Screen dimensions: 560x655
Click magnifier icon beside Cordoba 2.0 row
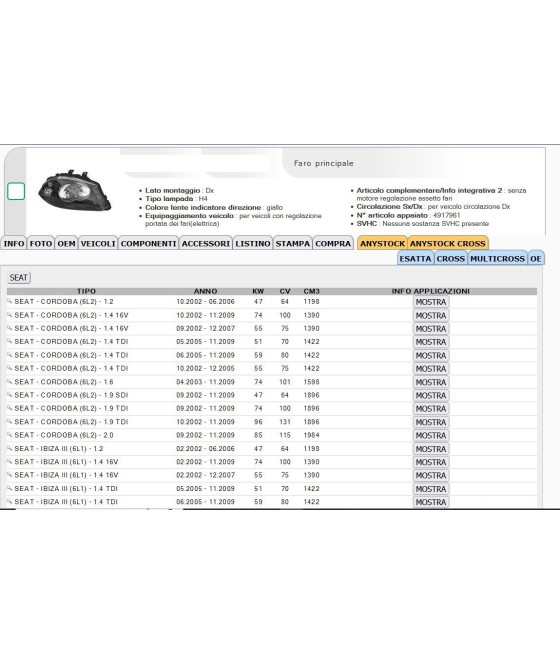coord(10,435)
